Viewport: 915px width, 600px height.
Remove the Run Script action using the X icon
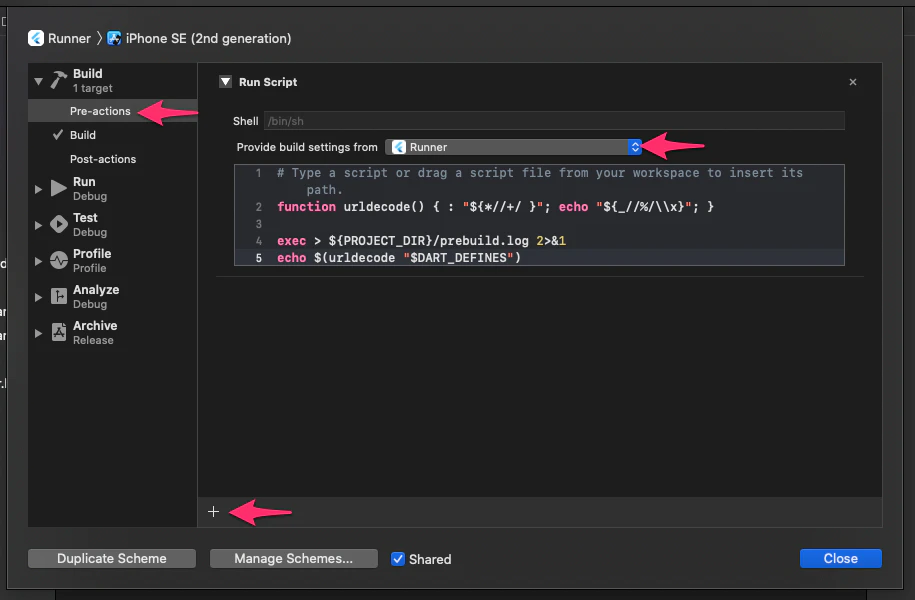[852, 82]
